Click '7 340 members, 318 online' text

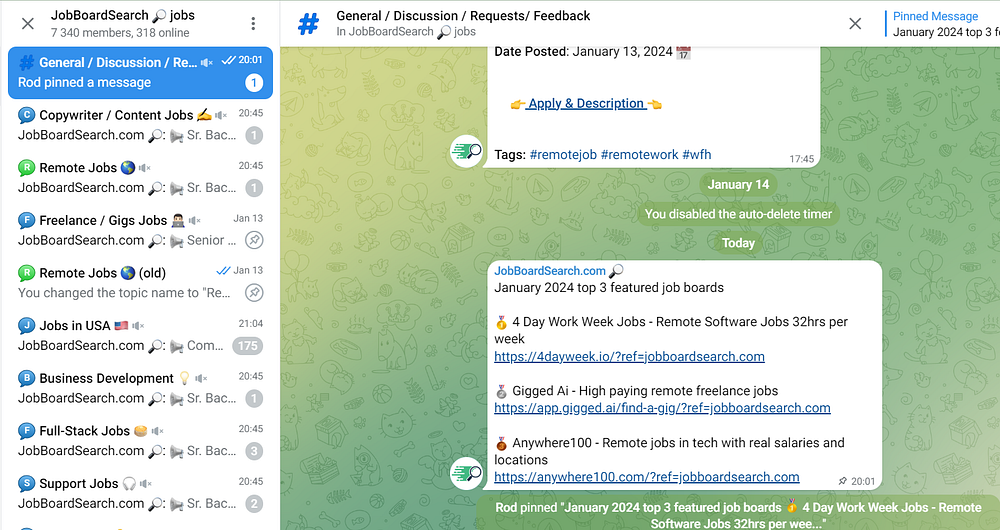coord(120,33)
